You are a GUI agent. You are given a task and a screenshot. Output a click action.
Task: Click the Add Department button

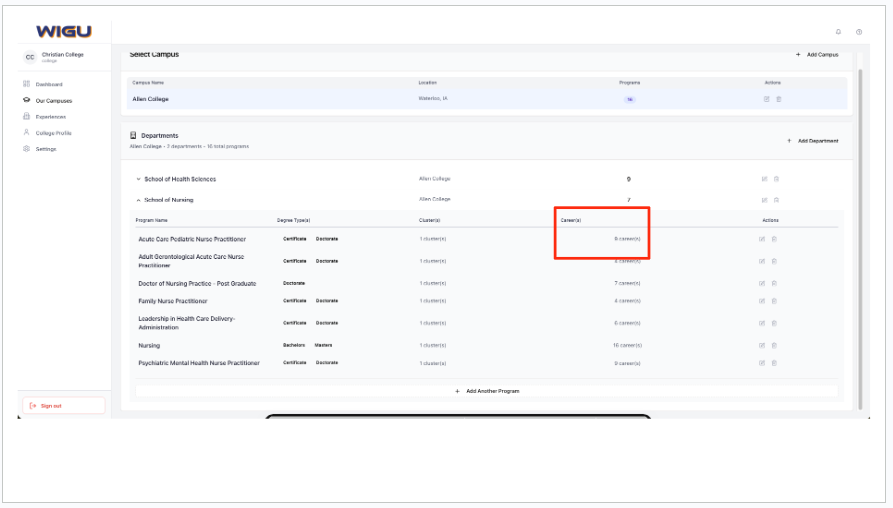click(x=813, y=141)
